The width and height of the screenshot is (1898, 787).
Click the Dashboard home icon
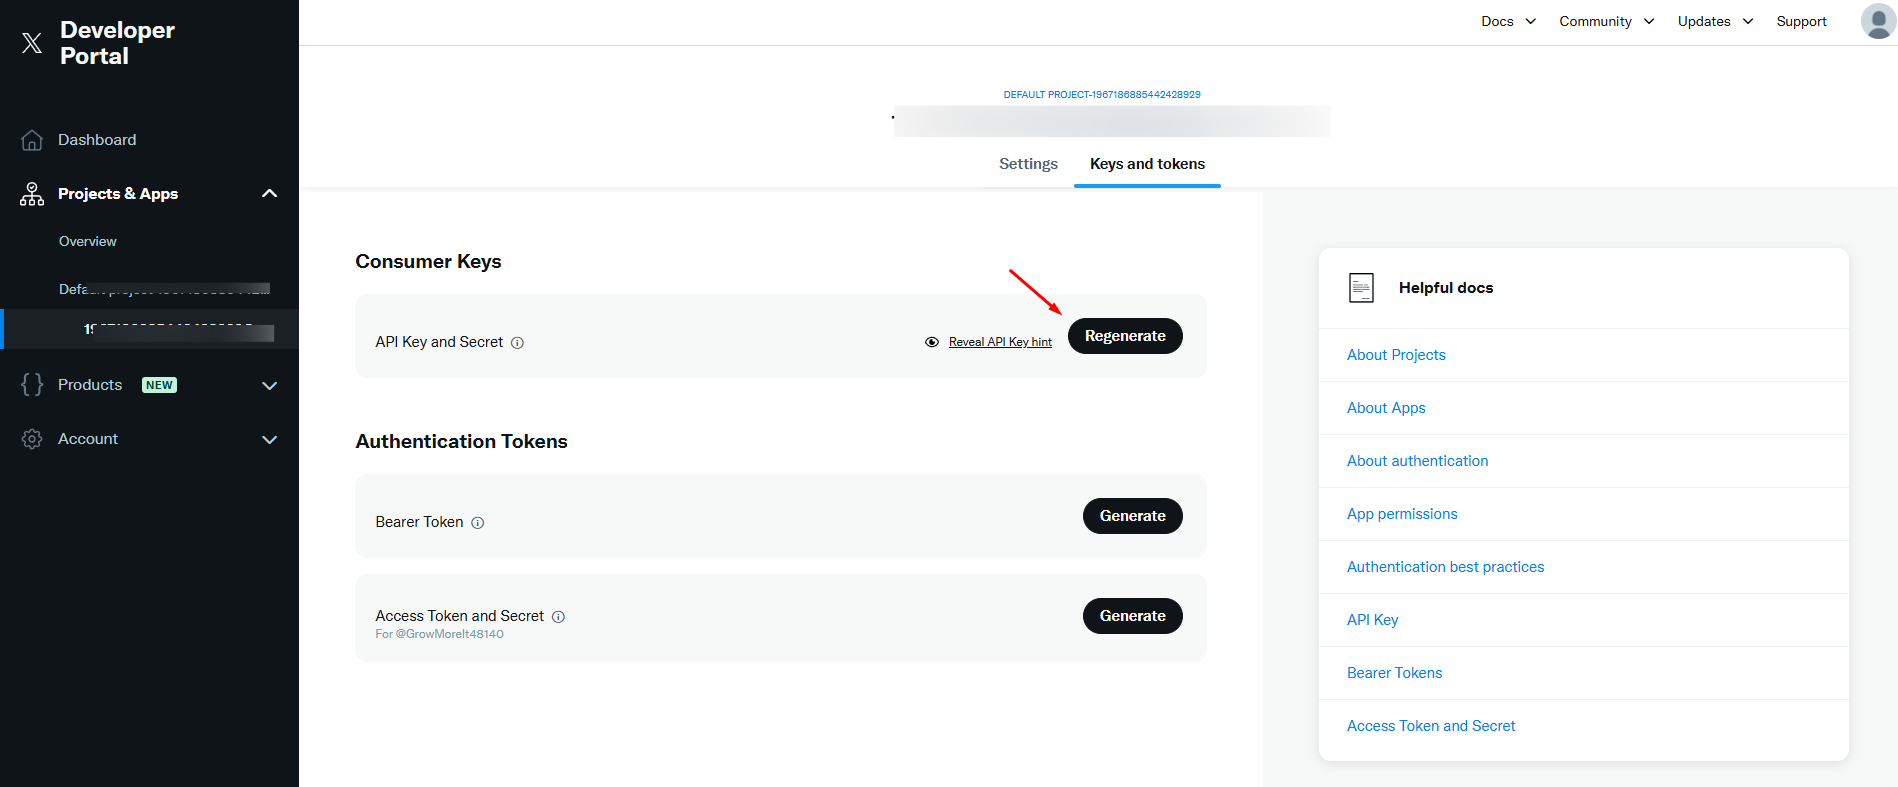[x=32, y=140]
